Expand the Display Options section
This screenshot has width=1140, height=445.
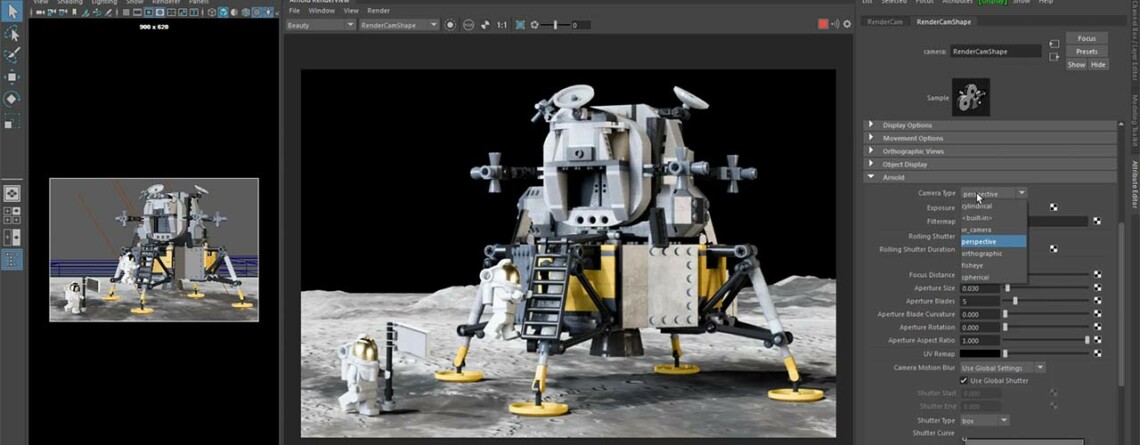(906, 125)
